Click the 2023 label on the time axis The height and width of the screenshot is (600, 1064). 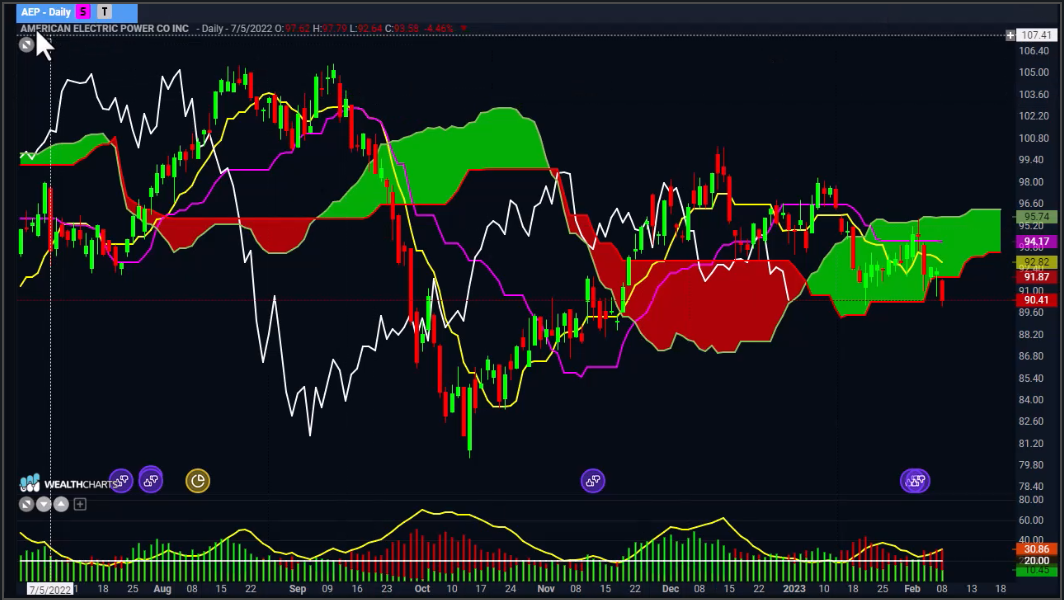[x=794, y=589]
